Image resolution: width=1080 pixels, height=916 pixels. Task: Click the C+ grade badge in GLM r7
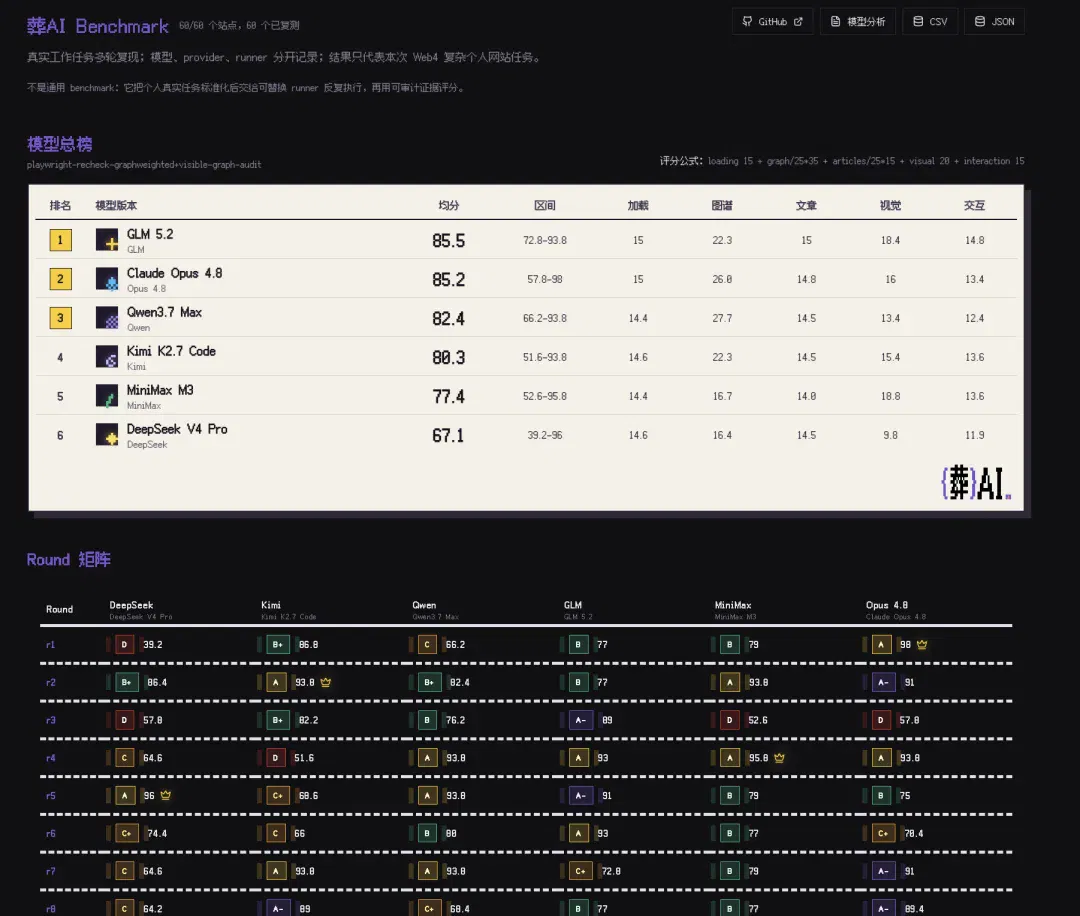[581, 871]
